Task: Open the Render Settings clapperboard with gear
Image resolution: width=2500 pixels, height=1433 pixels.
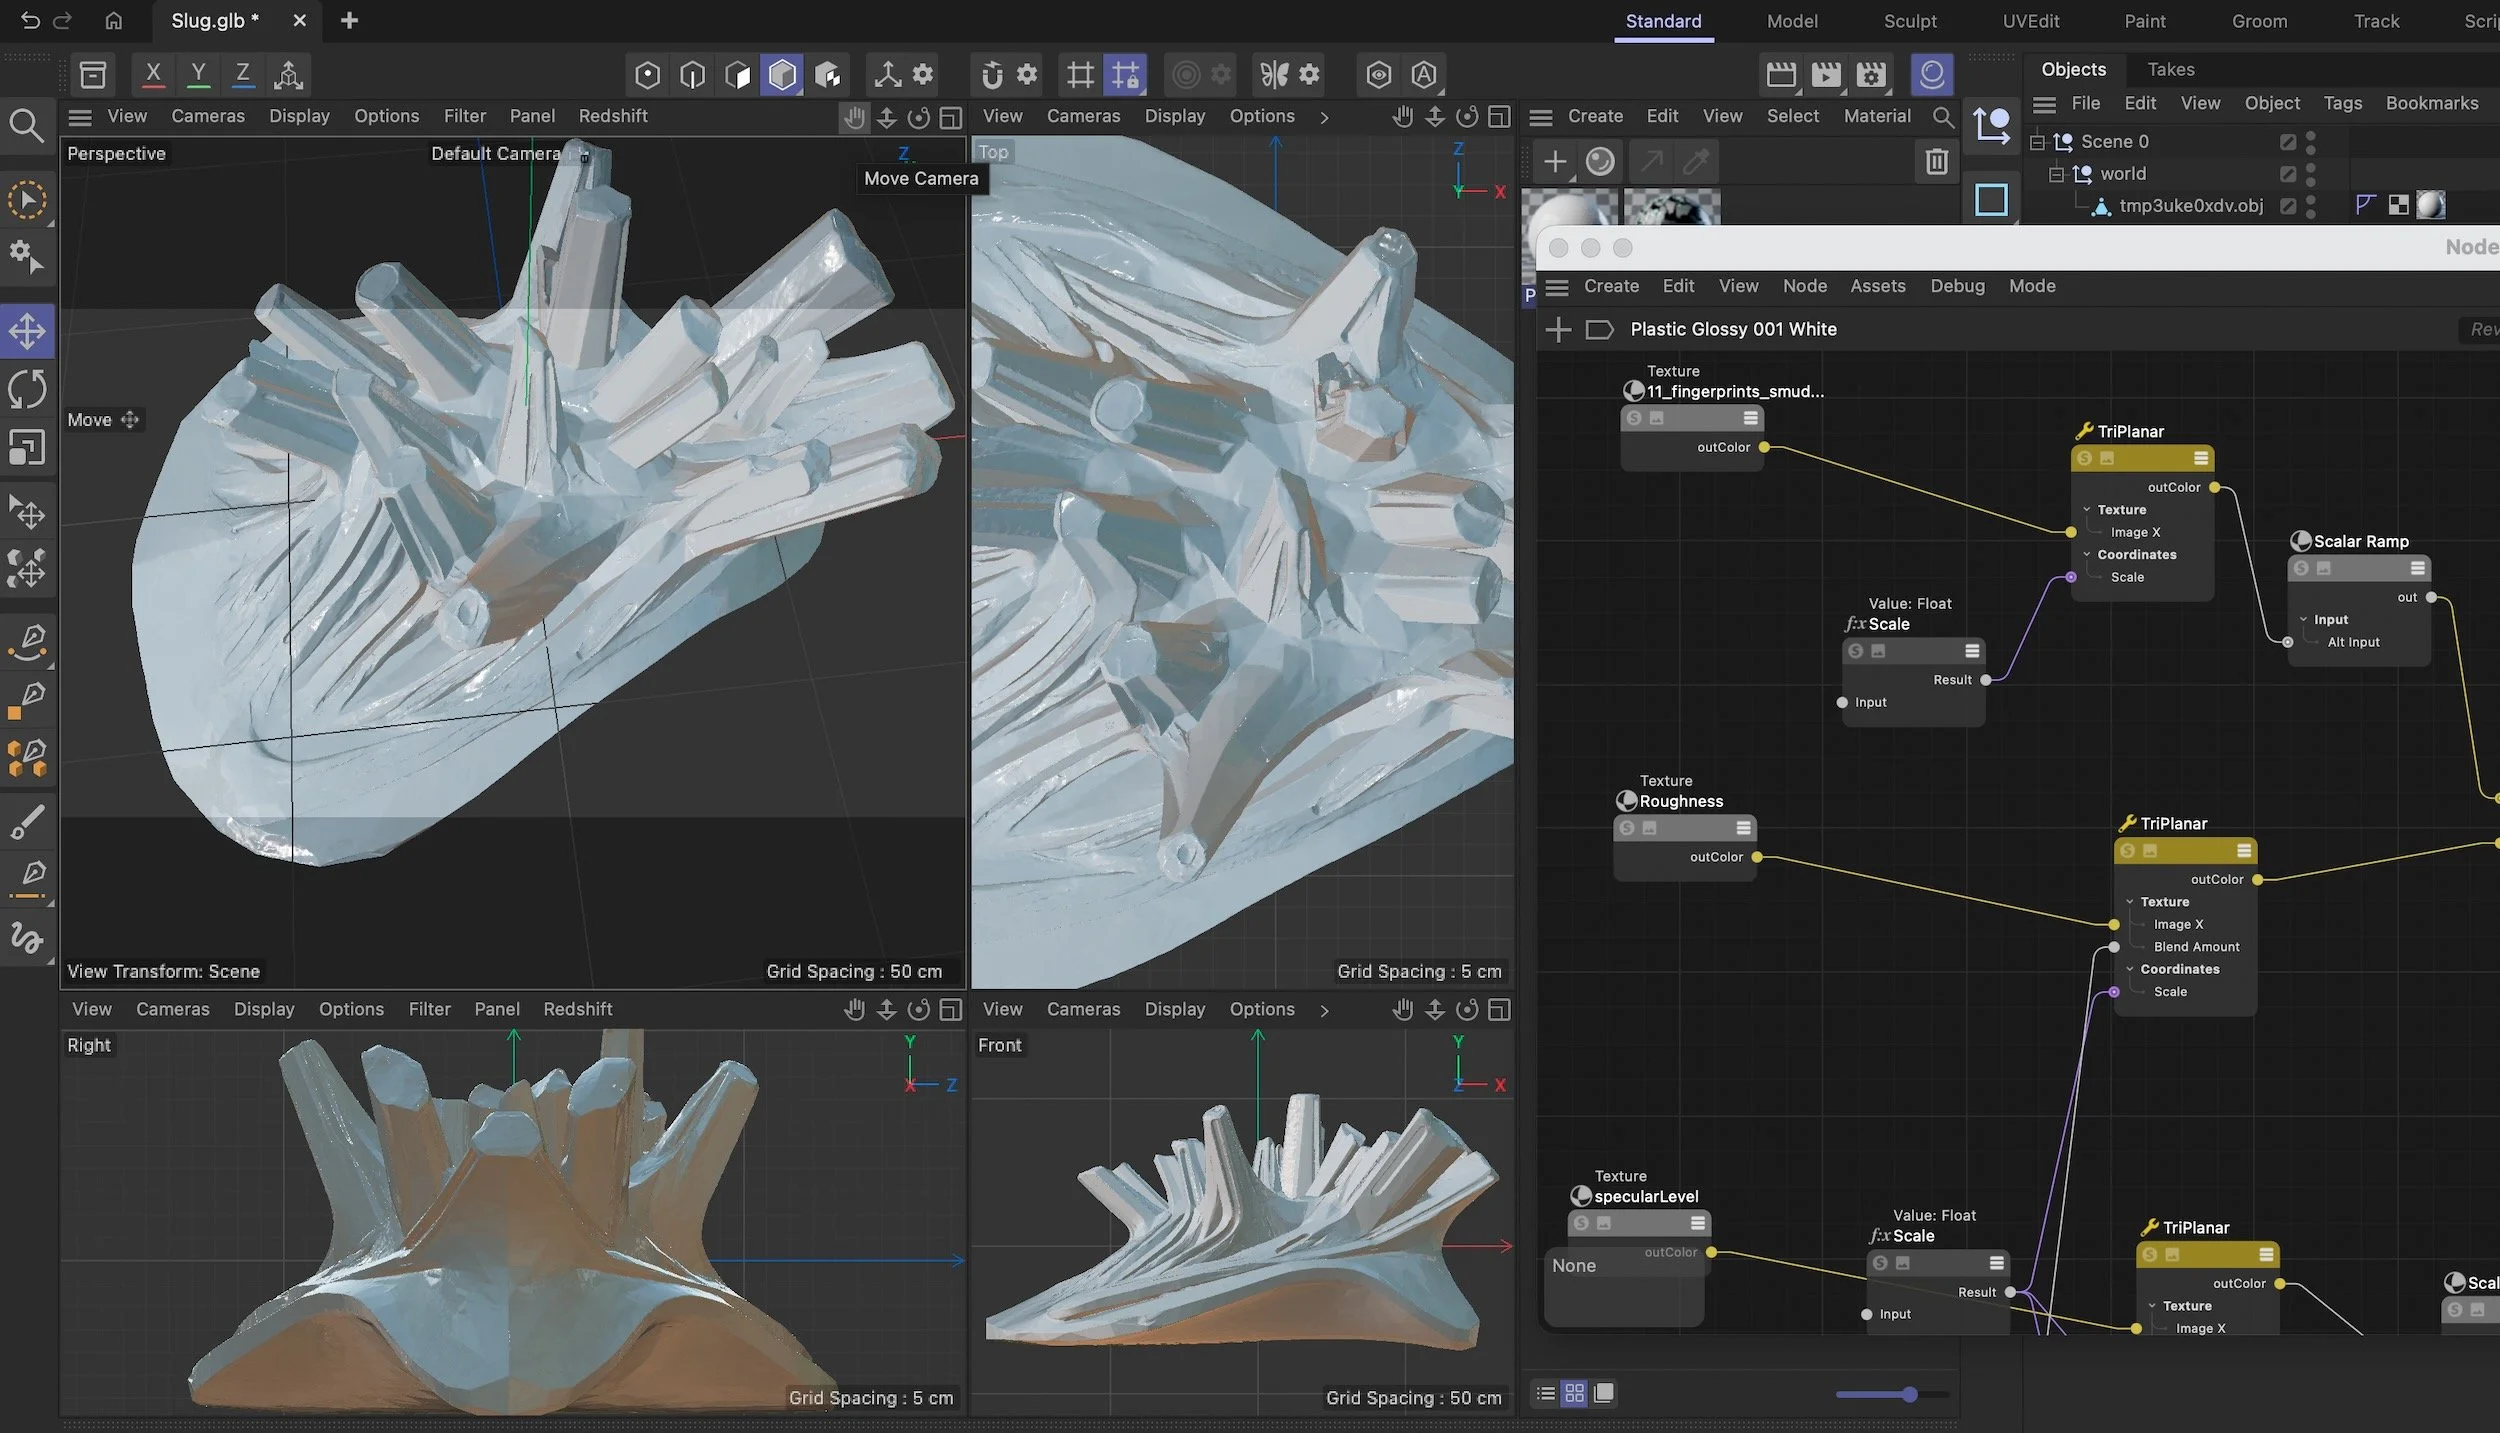Action: point(1870,75)
